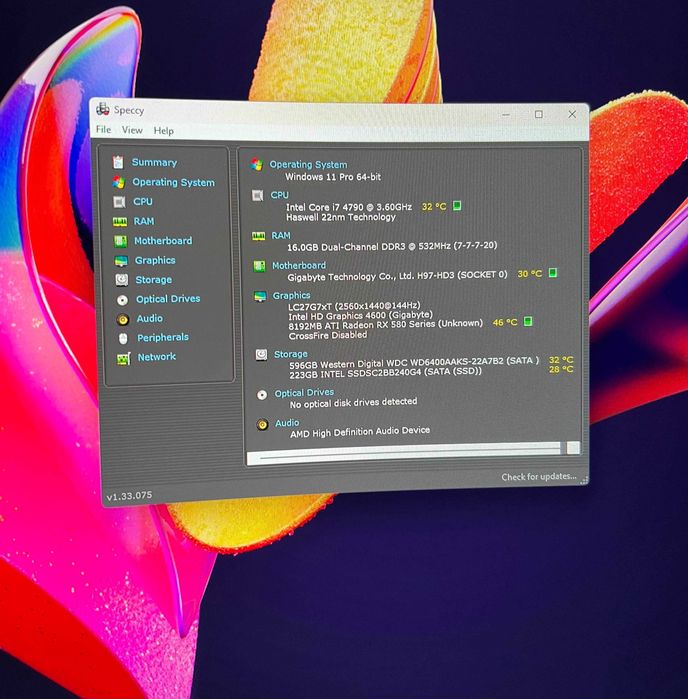Screen dimensions: 688x699
Task: Select Storage in the sidebar
Action: [x=154, y=280]
